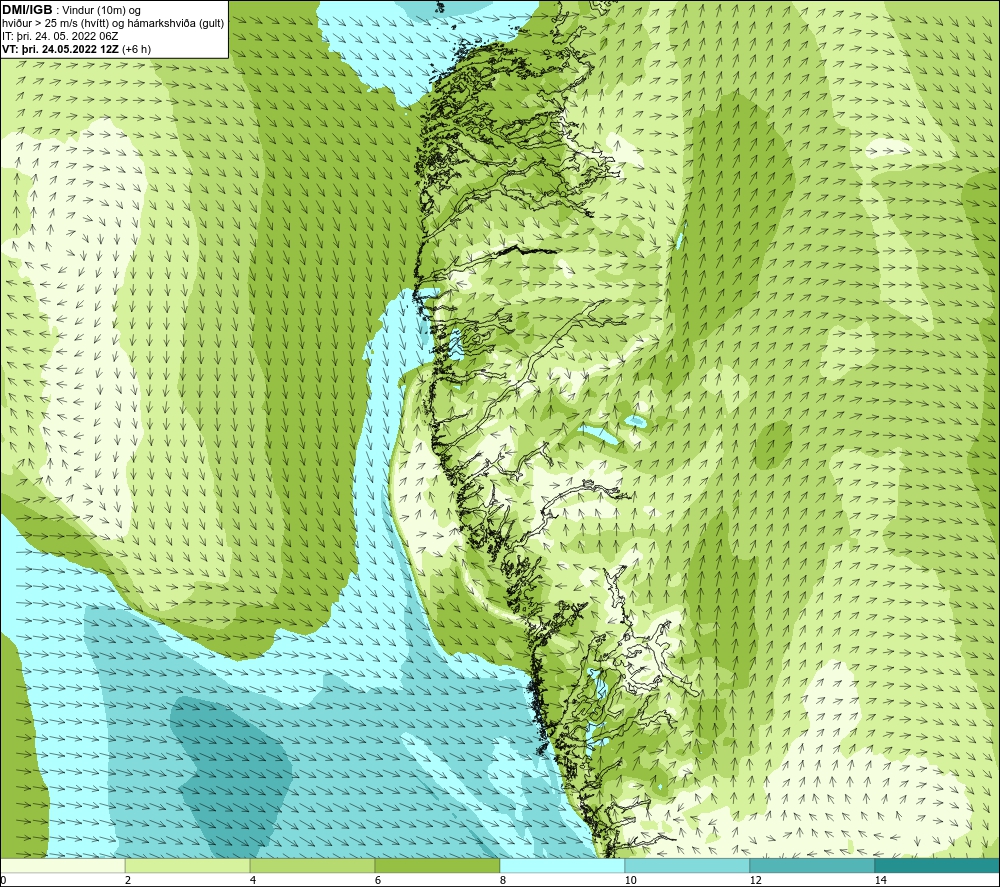Image resolution: width=1000 pixels, height=887 pixels.
Task: Click the 6–8 m/s darker green legend swatch
Action: tap(437, 865)
